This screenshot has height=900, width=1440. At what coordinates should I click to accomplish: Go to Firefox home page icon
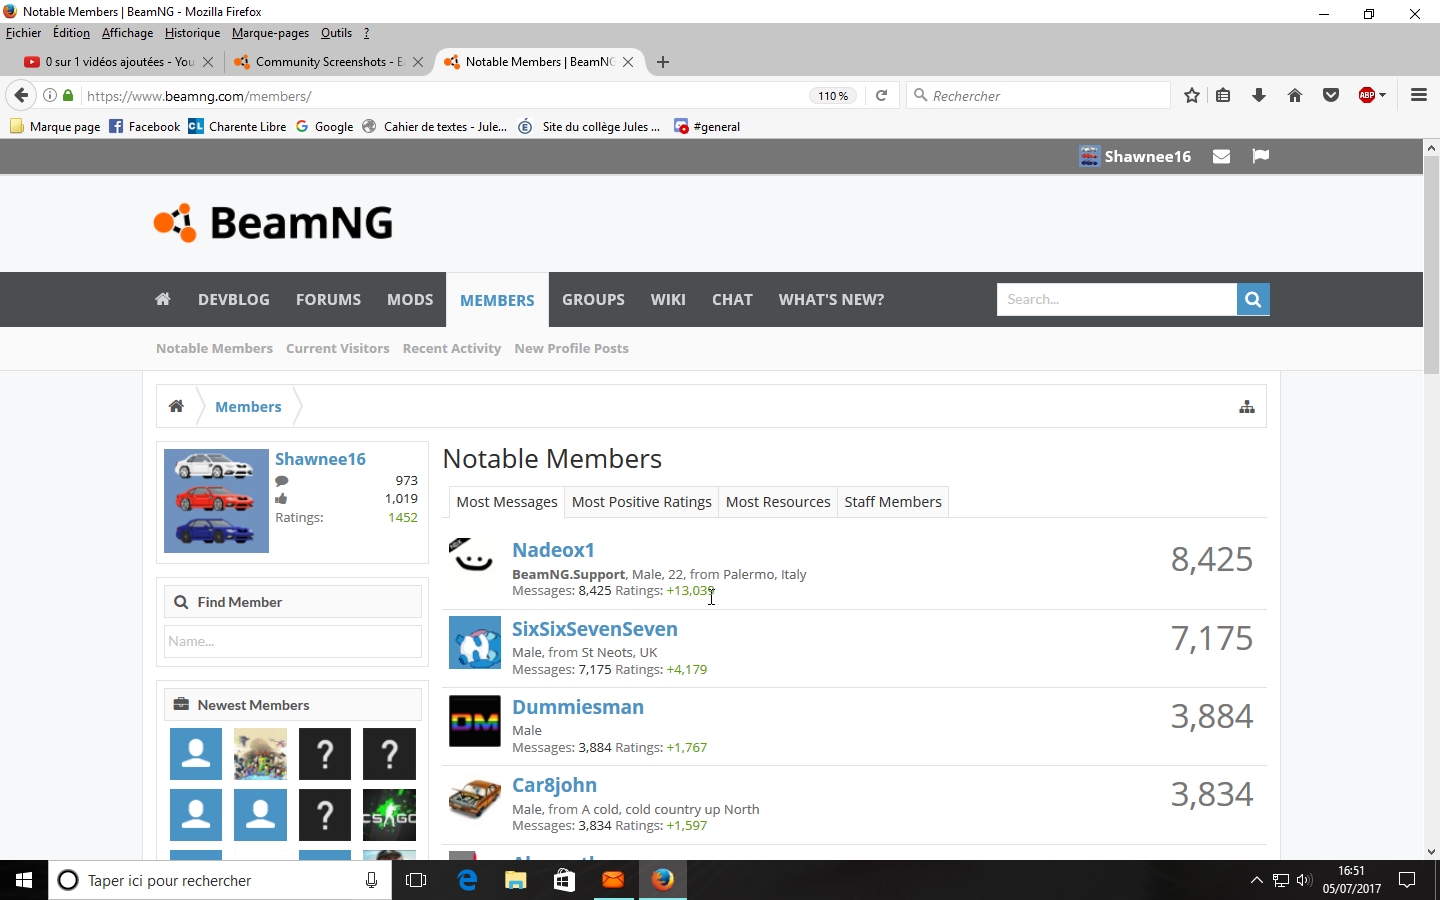[x=1295, y=96]
